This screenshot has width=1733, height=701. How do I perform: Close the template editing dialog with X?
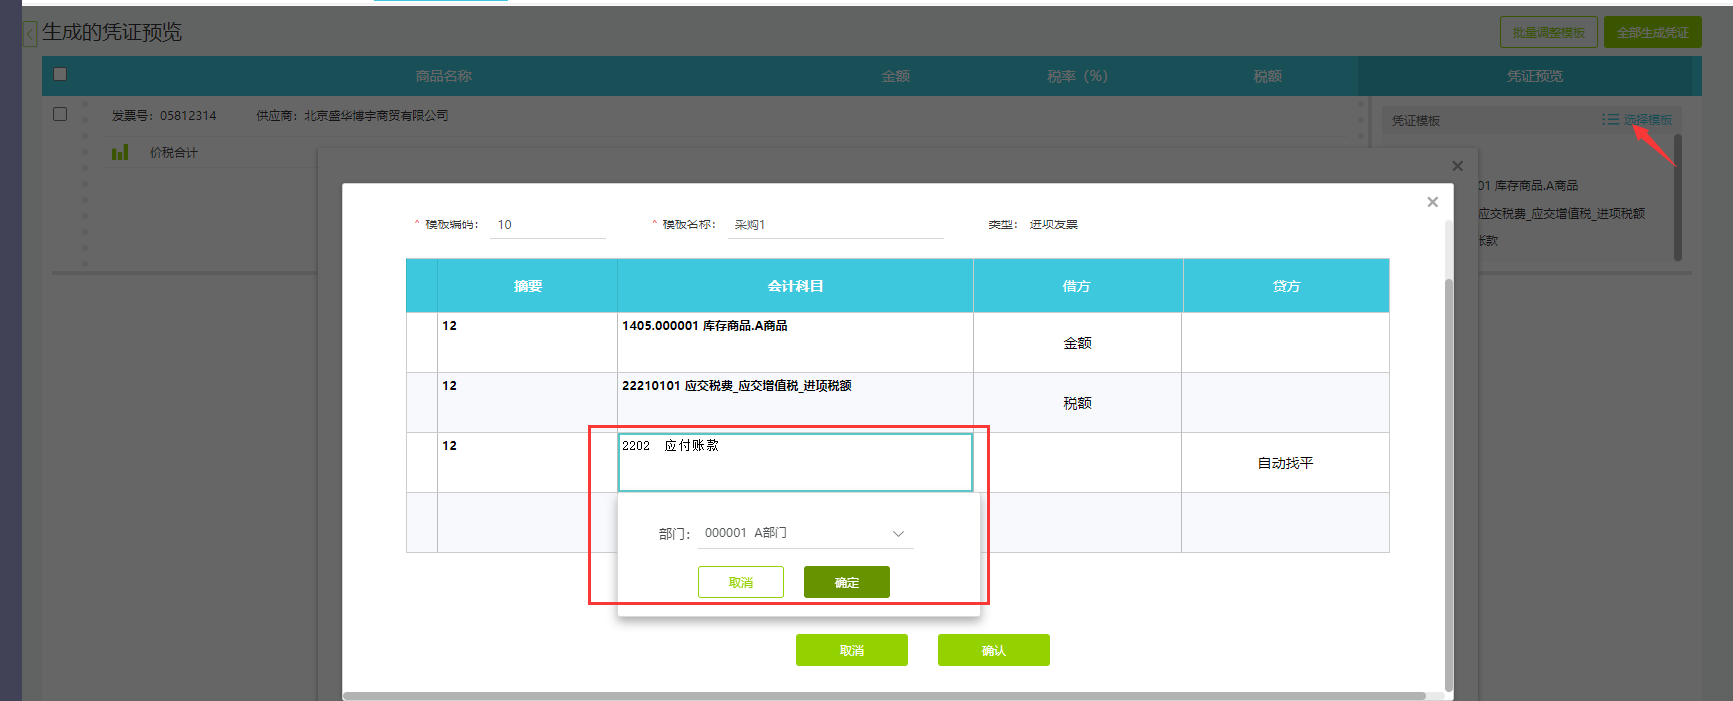click(1432, 202)
